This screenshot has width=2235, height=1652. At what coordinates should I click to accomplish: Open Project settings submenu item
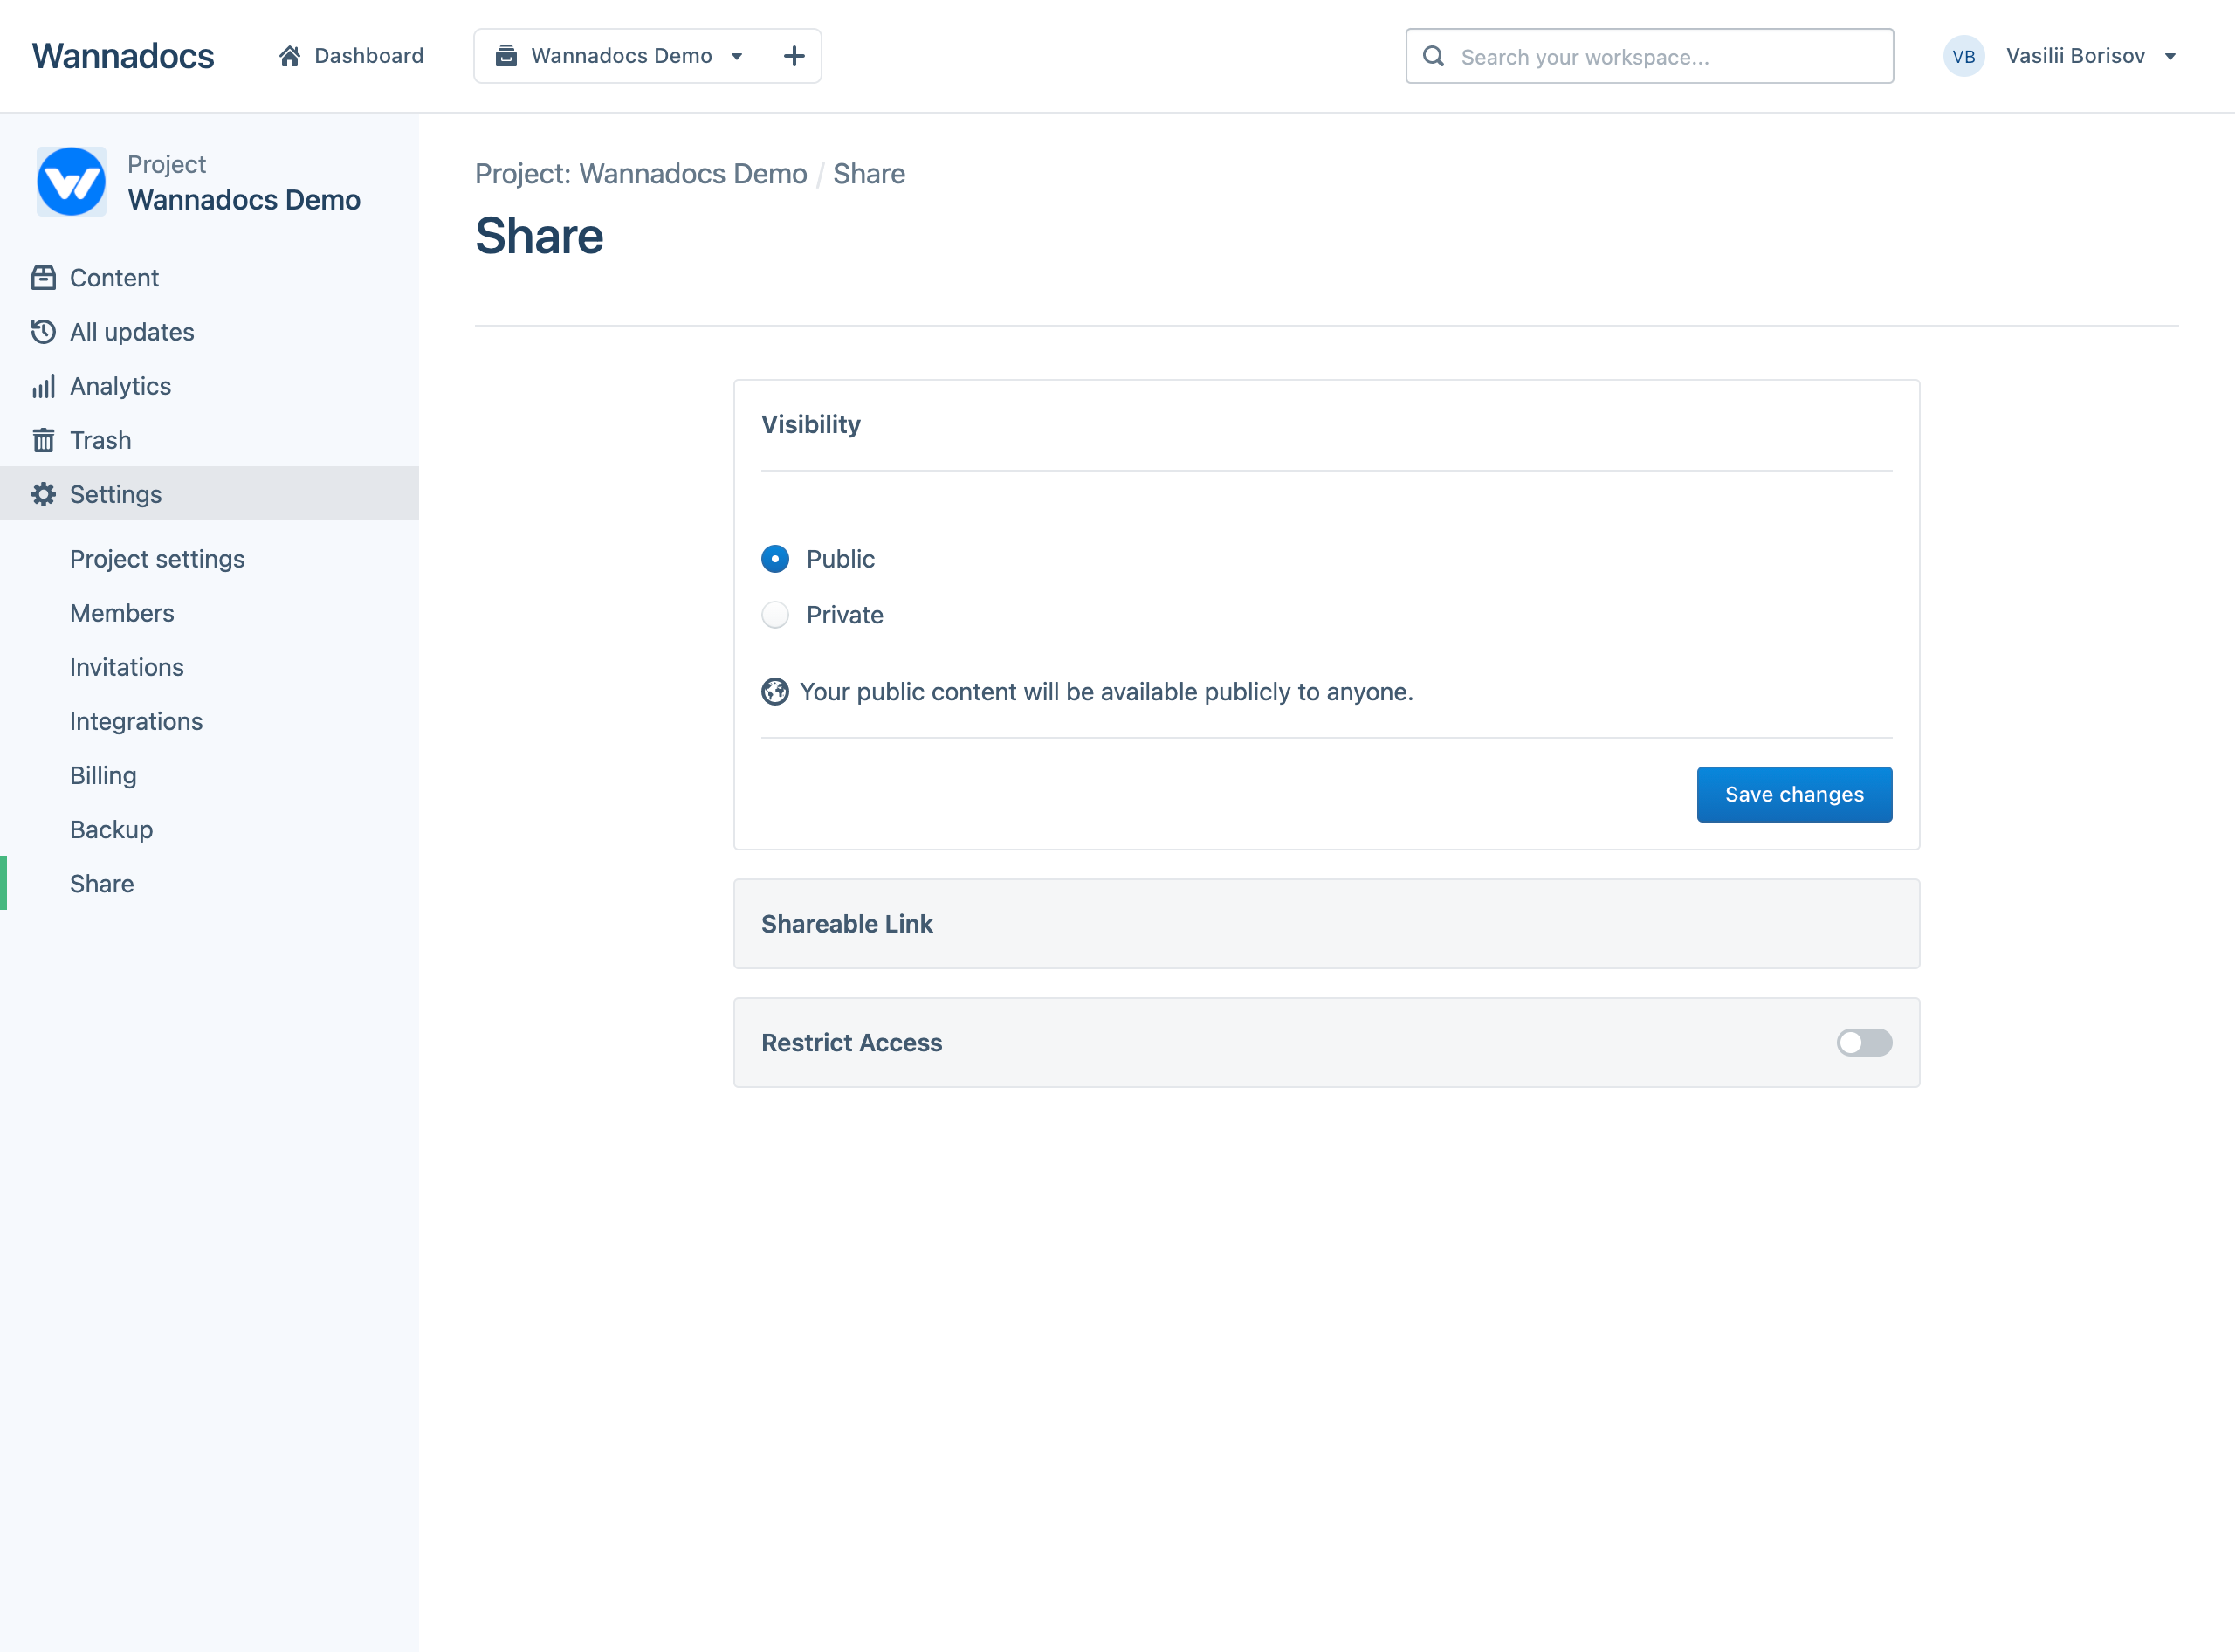pos(157,559)
